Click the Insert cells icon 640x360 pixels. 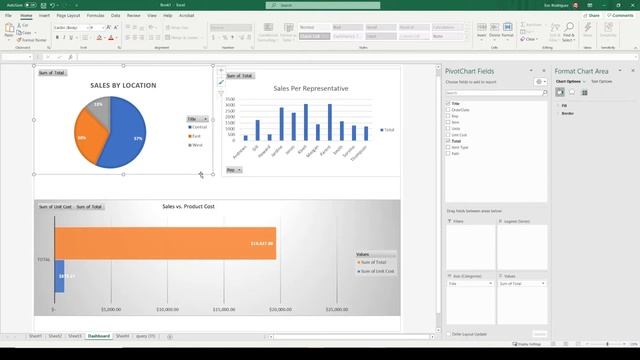[x=482, y=28]
